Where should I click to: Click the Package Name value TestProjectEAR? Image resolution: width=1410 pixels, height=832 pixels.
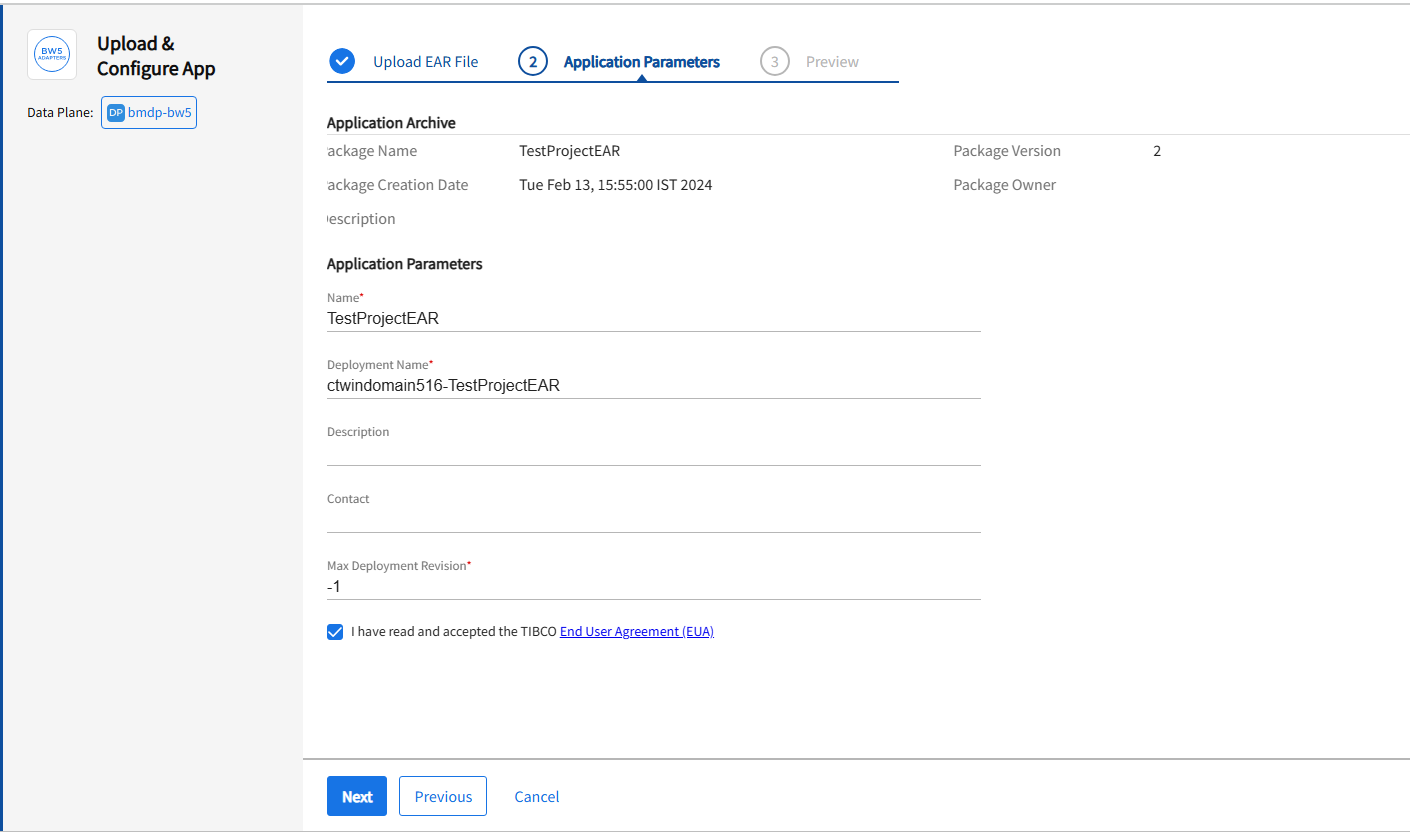point(569,151)
